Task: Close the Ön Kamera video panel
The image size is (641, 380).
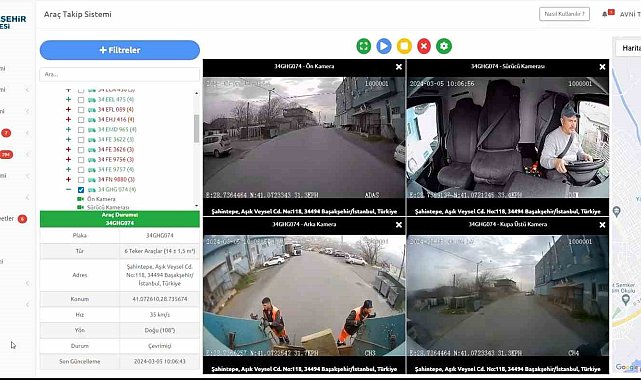Action: tap(399, 67)
